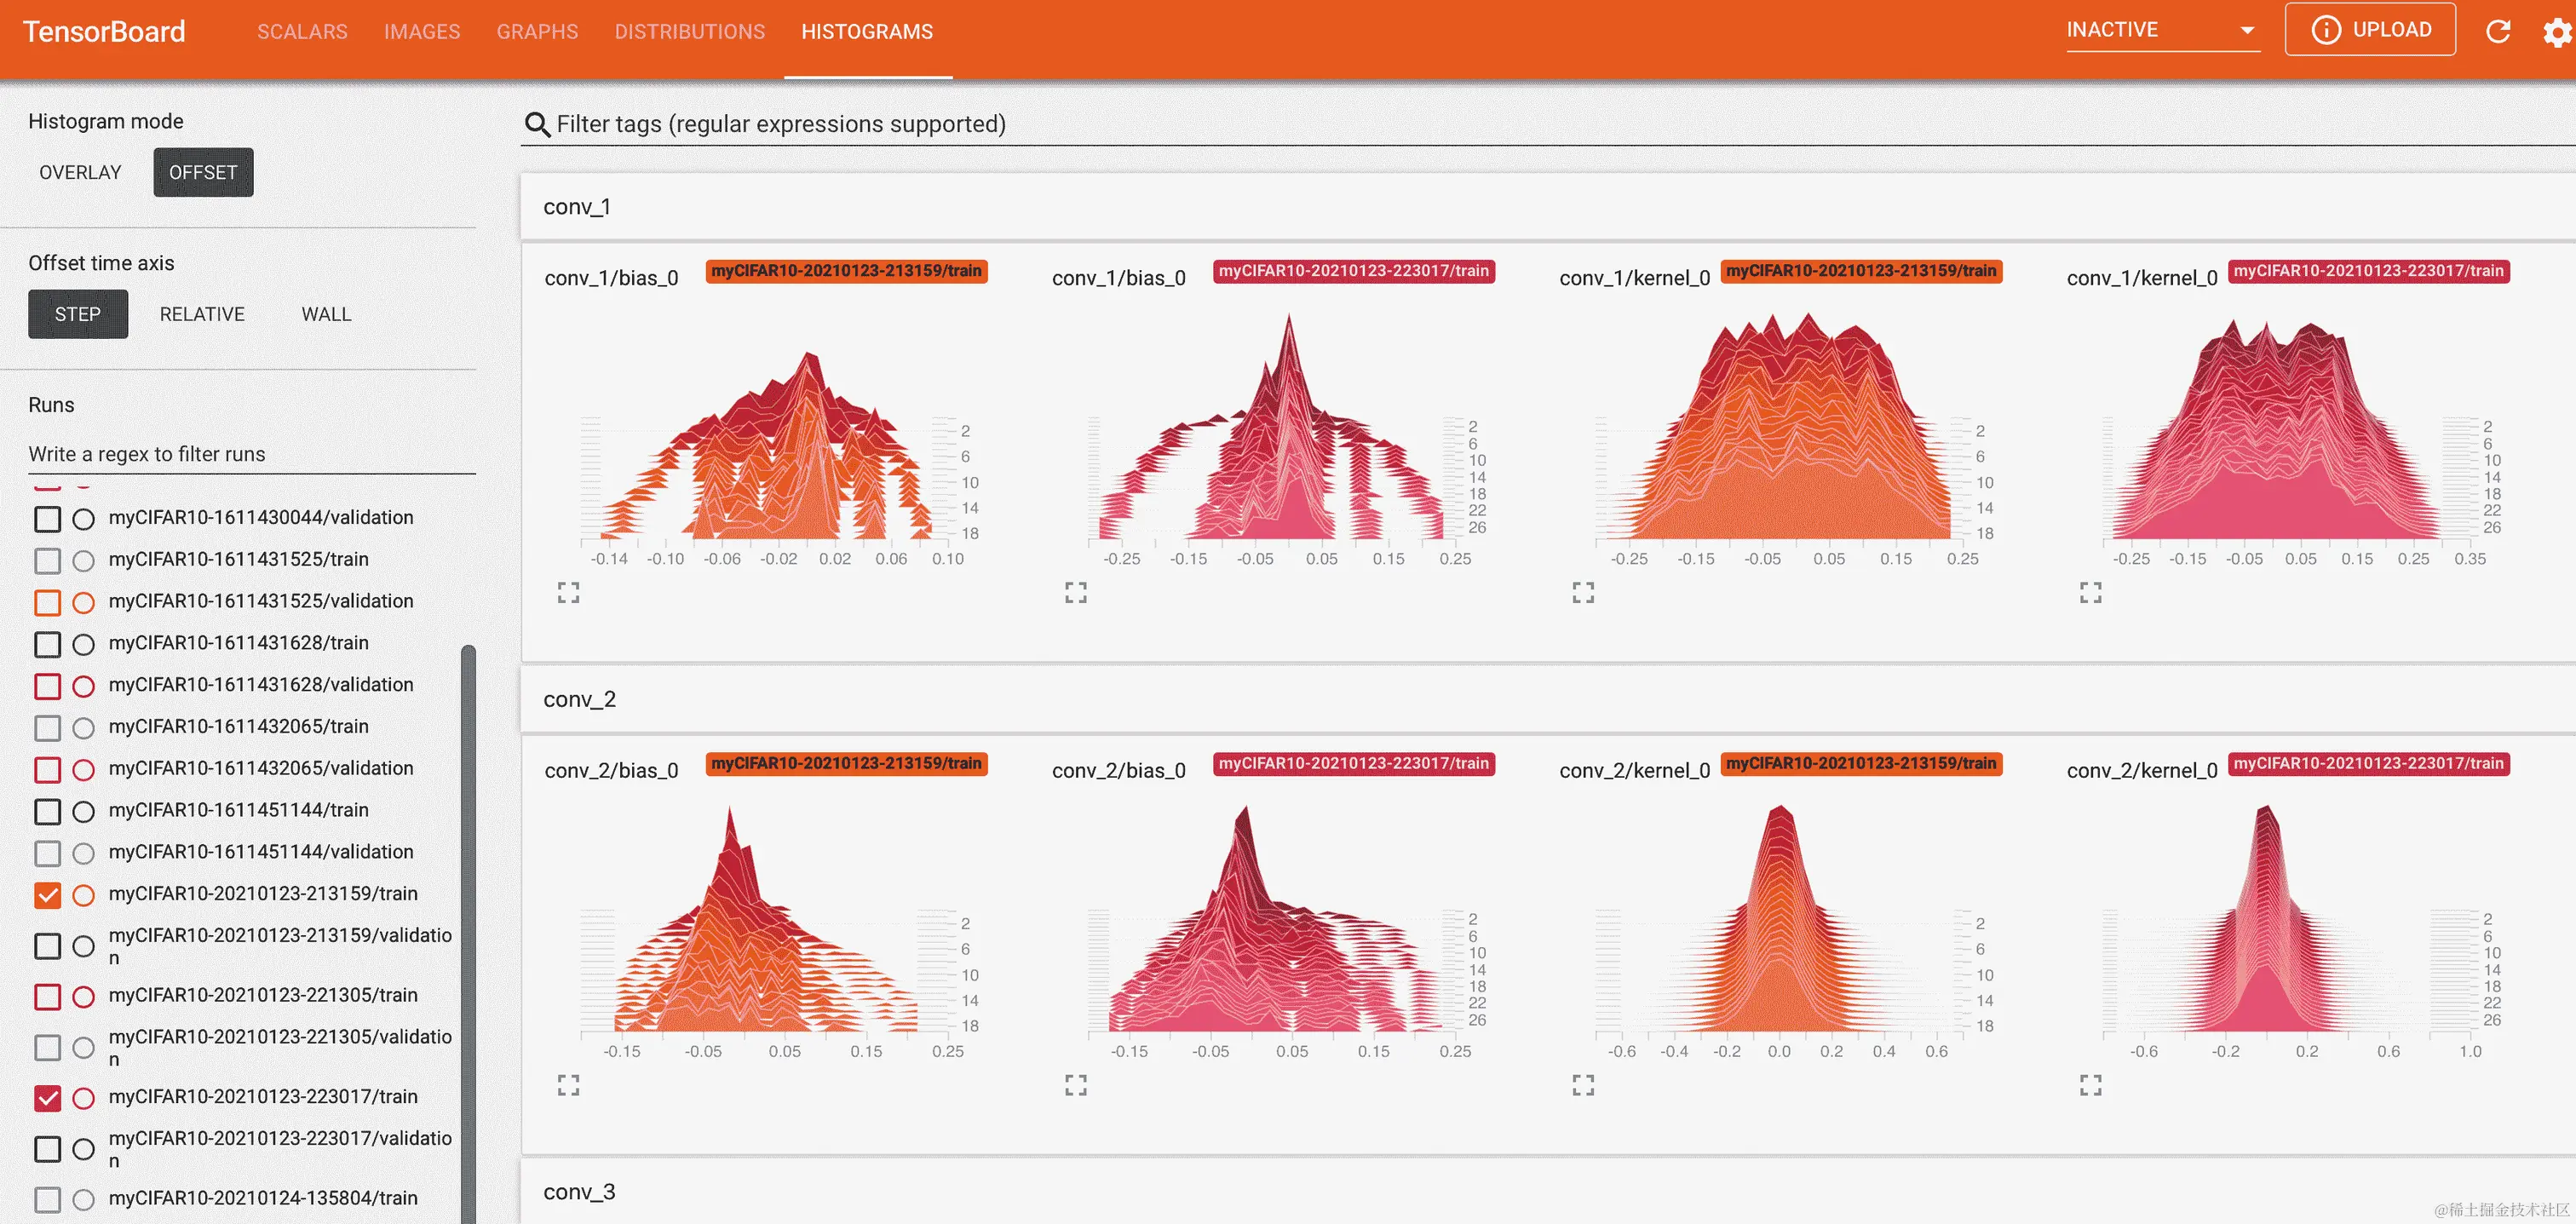Expand the conv_1/kernel_0 223017 histogram to full size
Viewport: 2576px width, 1224px height.
tap(2090, 593)
